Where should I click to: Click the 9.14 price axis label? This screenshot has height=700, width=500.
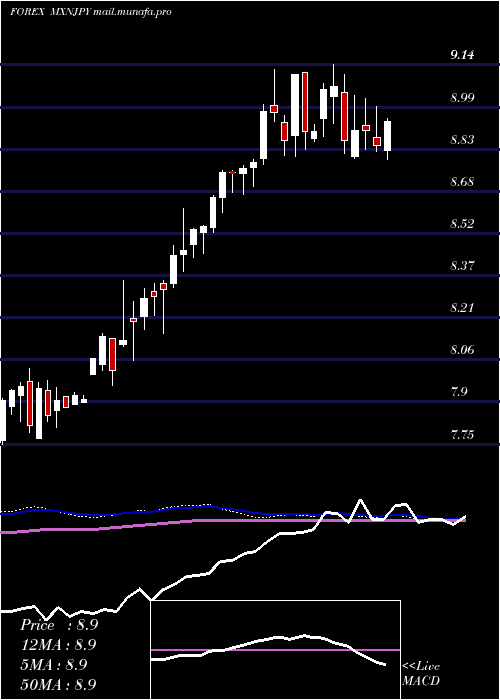coord(462,55)
